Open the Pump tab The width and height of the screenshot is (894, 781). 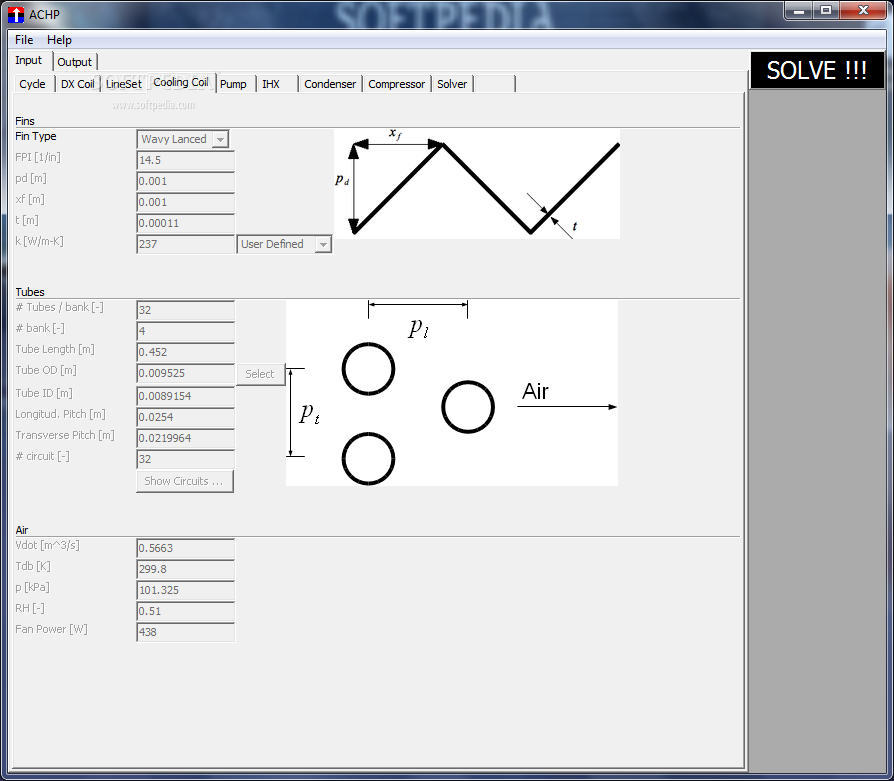(234, 84)
